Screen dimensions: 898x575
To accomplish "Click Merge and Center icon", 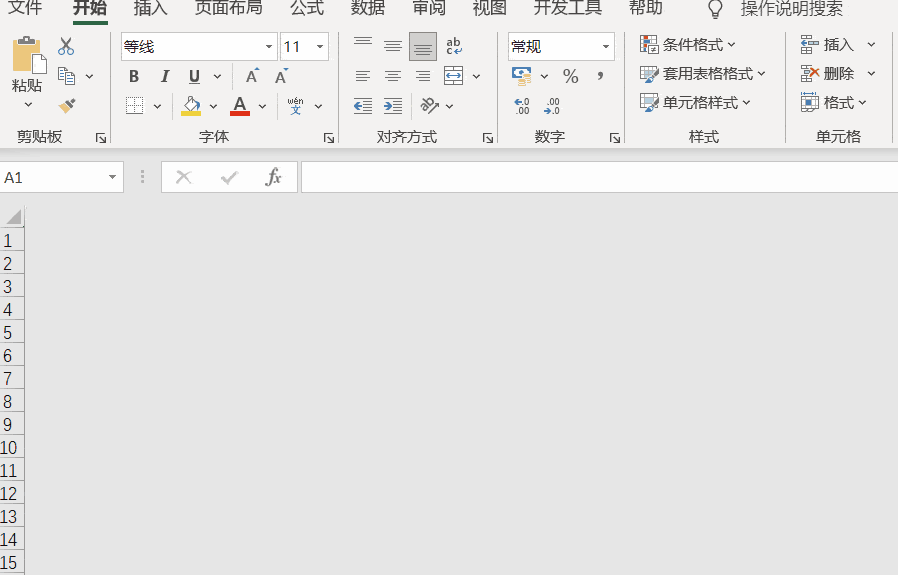I will (454, 76).
